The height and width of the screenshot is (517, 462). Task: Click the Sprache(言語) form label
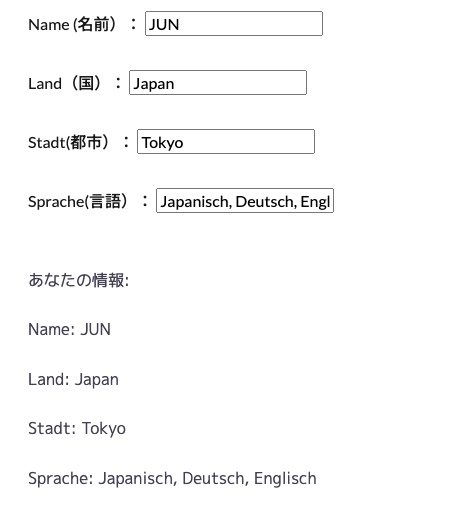coord(78,201)
